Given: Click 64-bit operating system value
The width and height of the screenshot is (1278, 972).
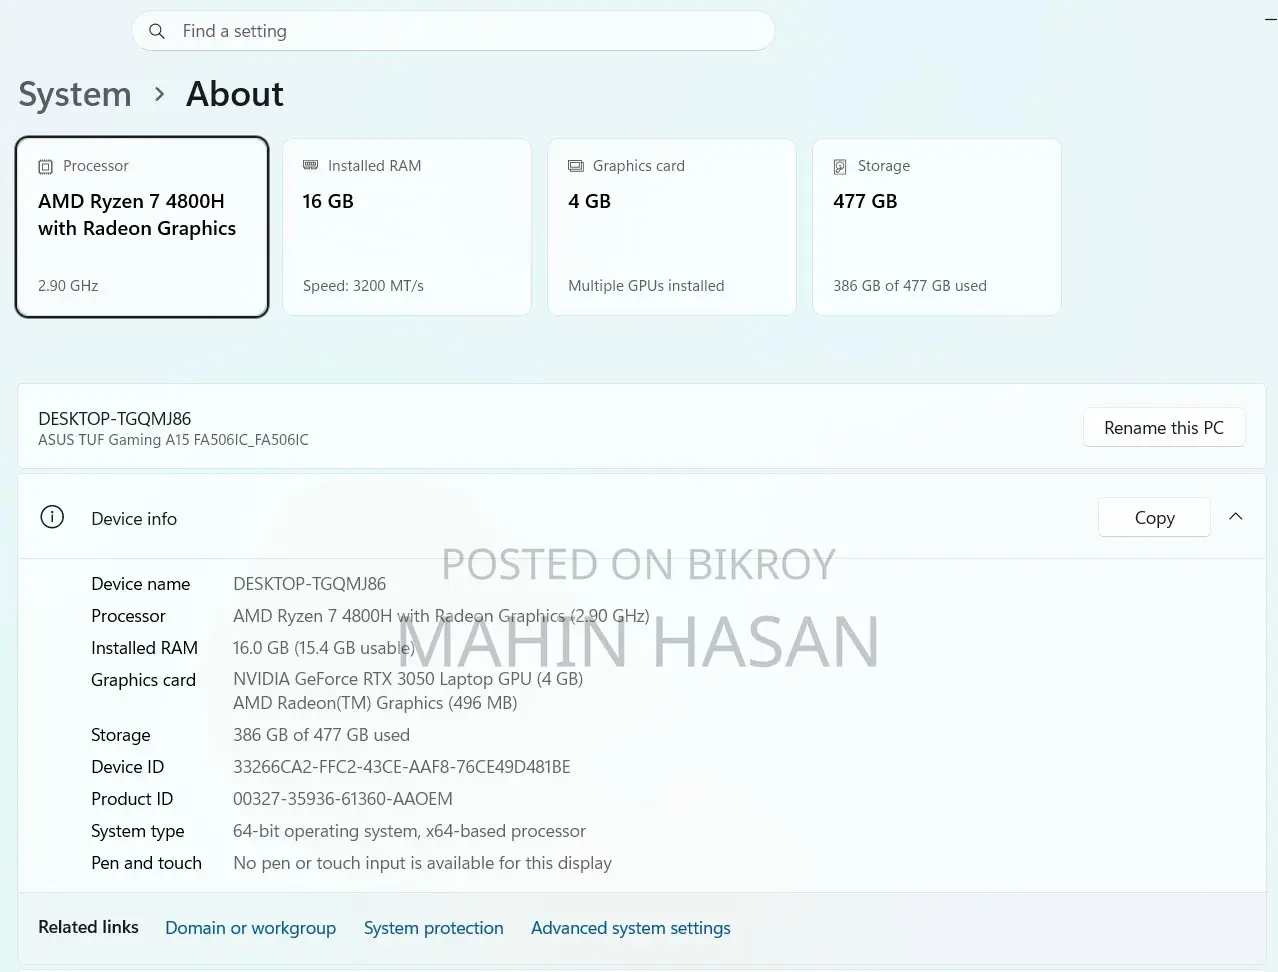Looking at the screenshot, I should pos(409,831).
